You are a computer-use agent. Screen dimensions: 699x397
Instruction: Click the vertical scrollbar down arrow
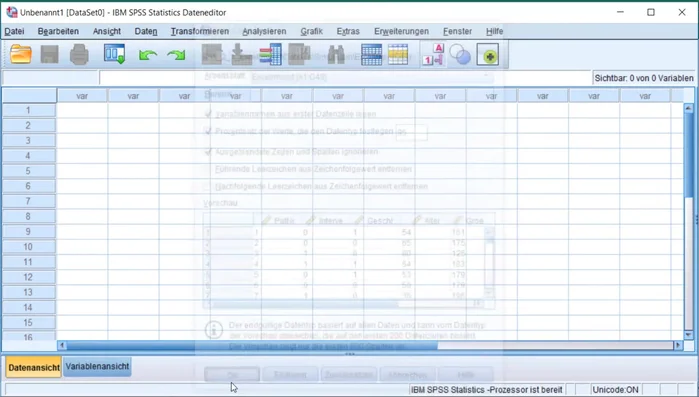tap(688, 335)
